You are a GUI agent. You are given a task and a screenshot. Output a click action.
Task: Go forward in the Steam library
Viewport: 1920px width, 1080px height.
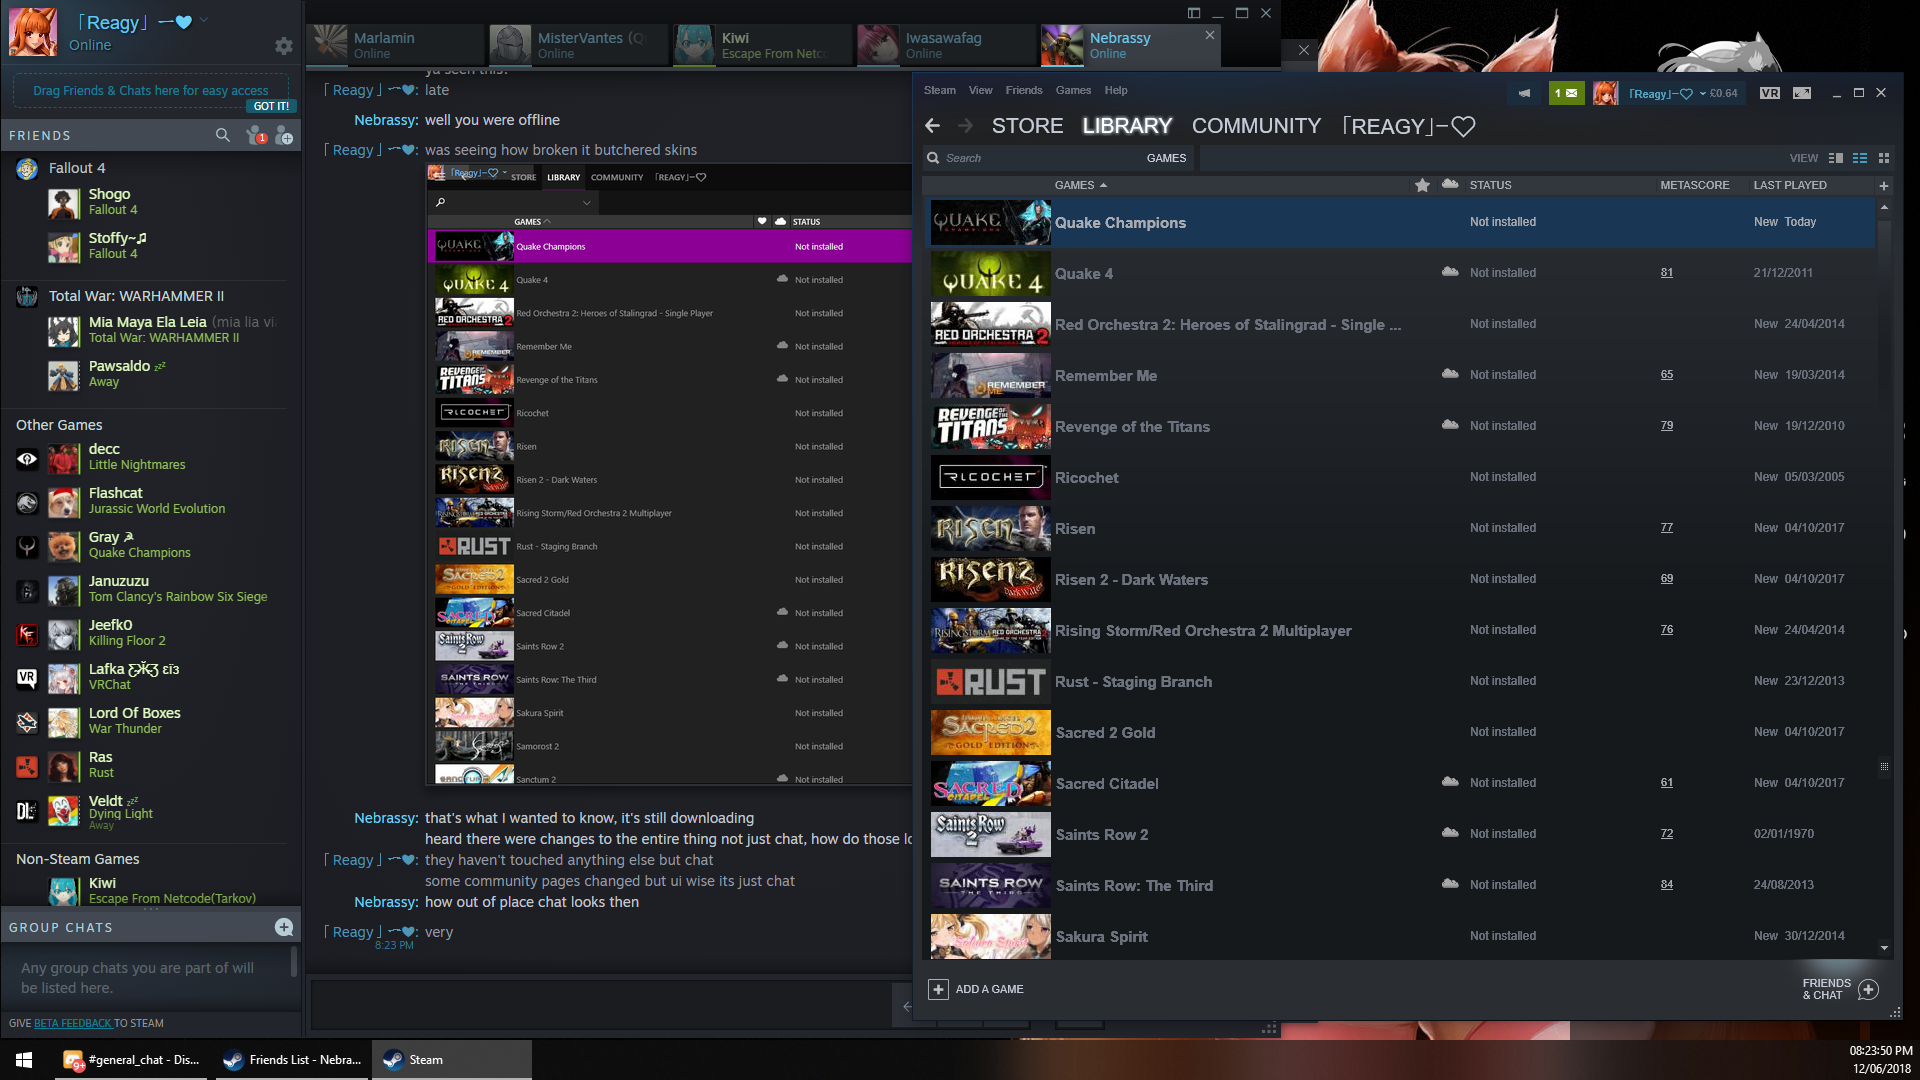(x=965, y=126)
